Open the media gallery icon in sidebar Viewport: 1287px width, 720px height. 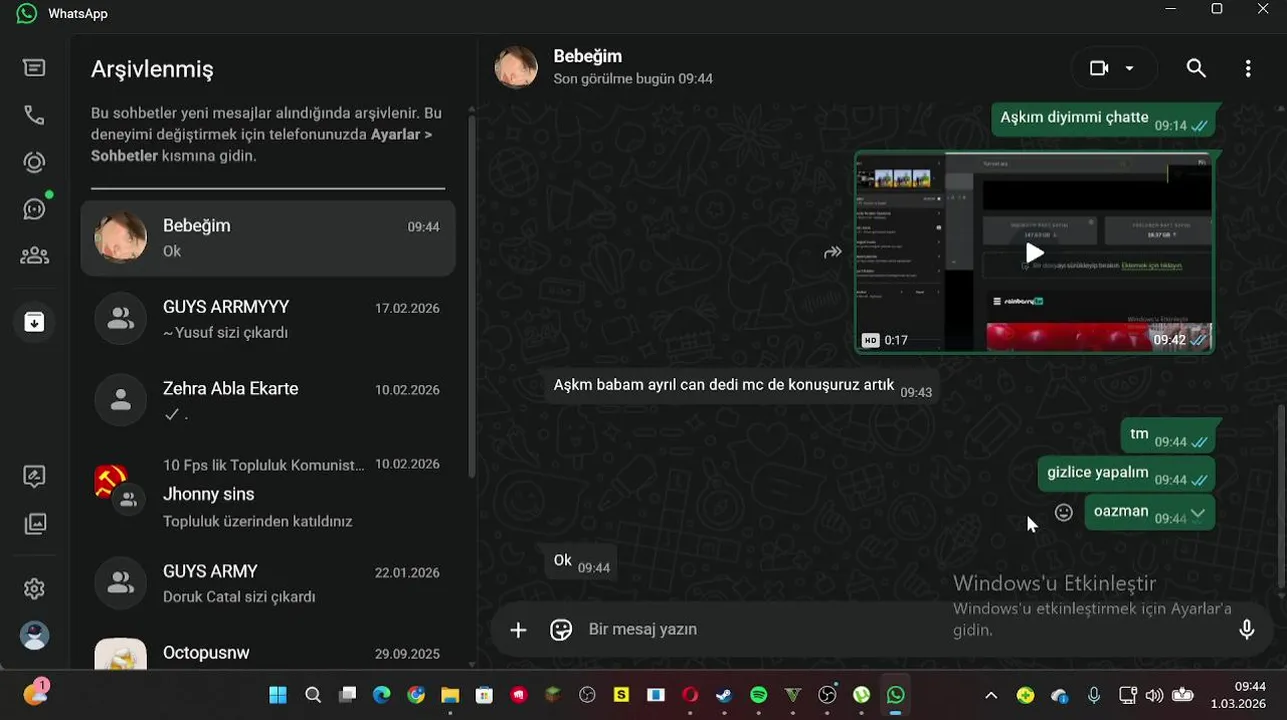(x=34, y=524)
